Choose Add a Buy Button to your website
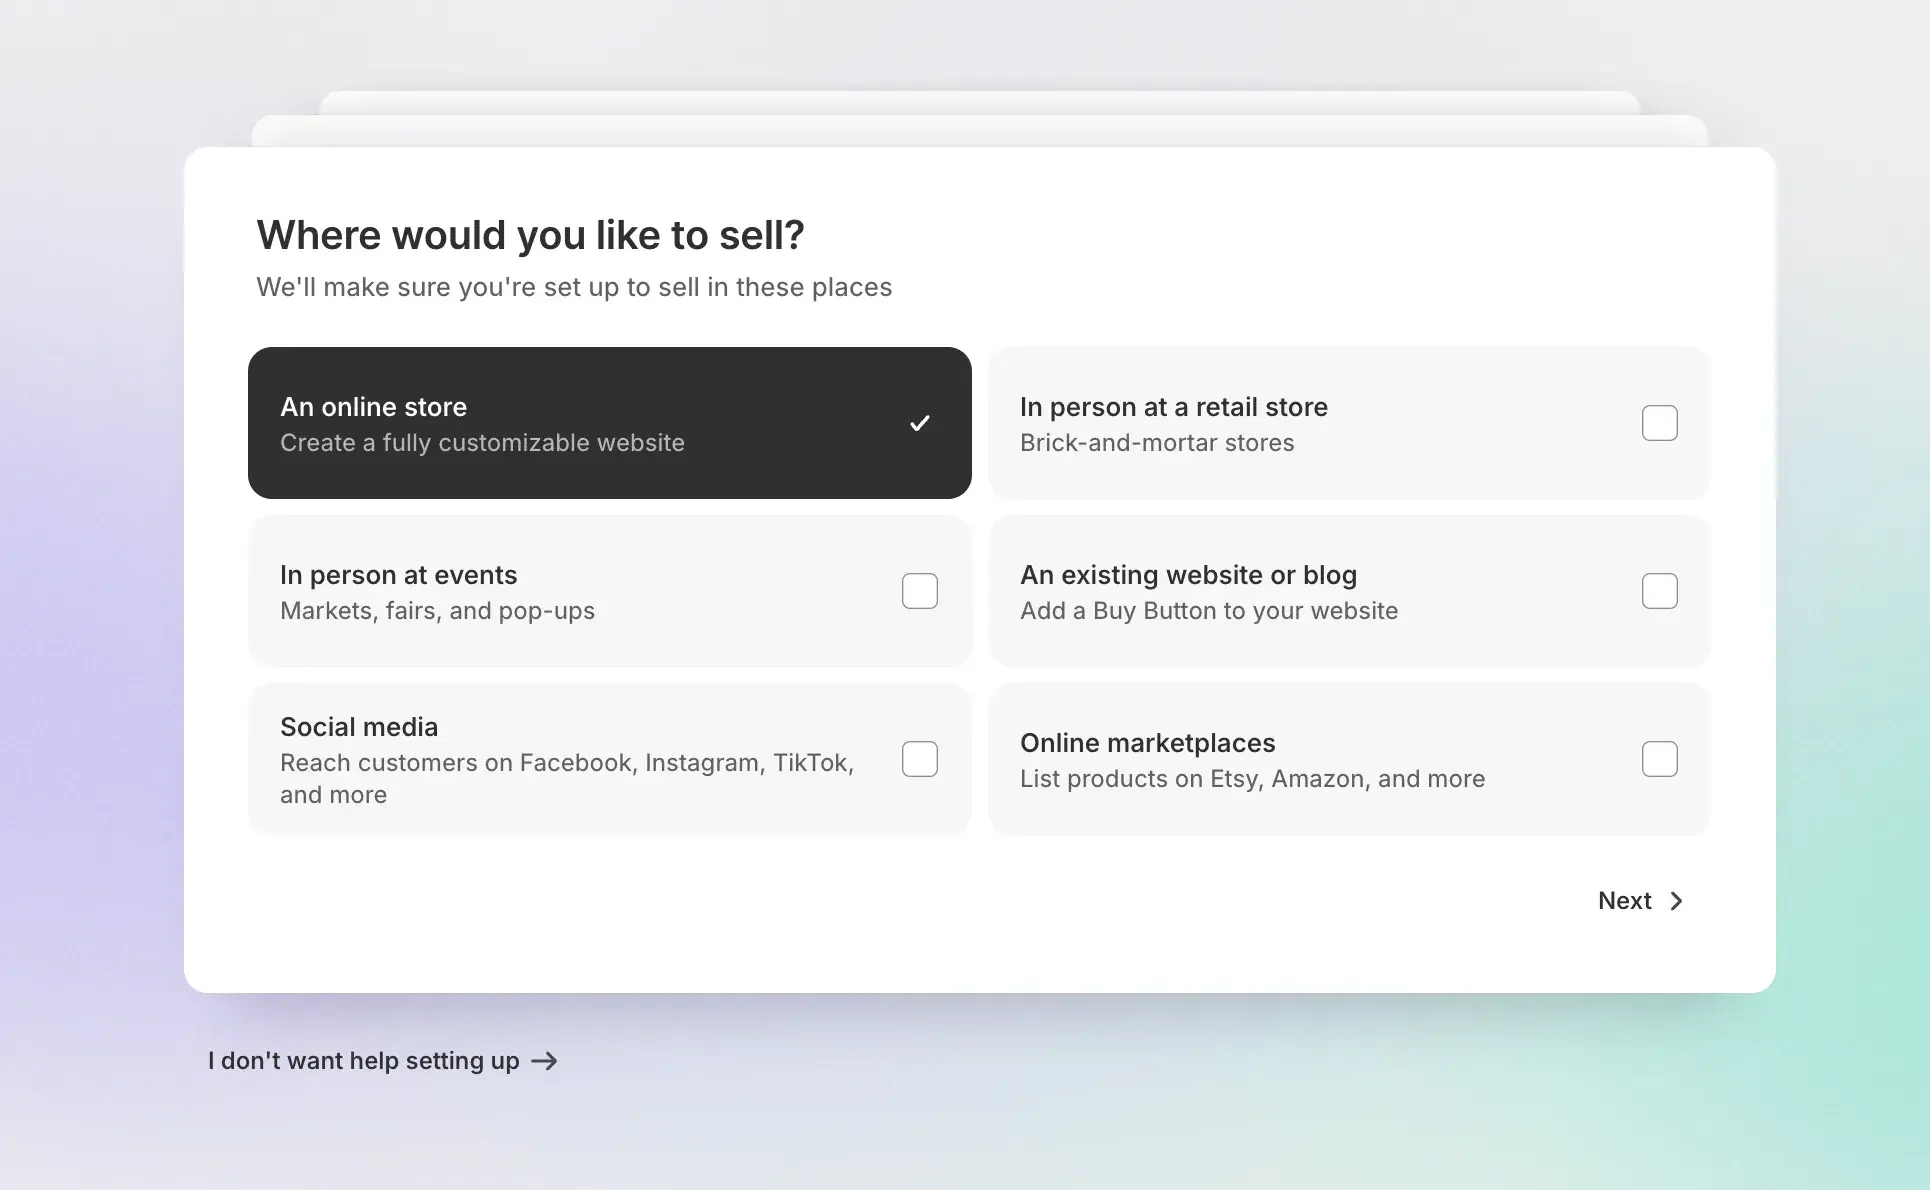Viewport: 1930px width, 1190px height. tap(1208, 611)
